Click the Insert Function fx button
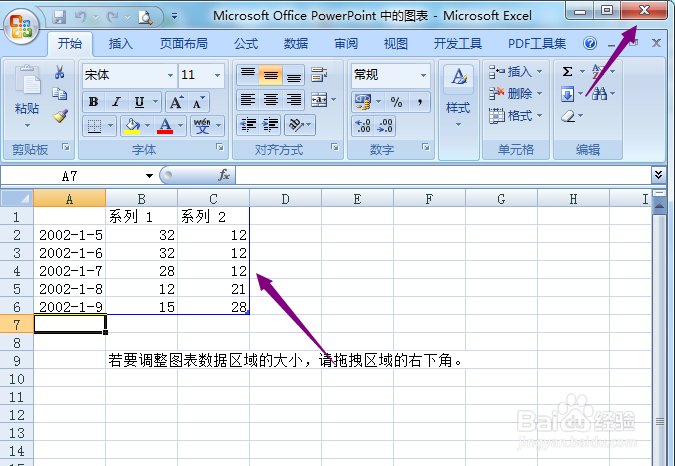The width and height of the screenshot is (675, 466). click(x=224, y=175)
